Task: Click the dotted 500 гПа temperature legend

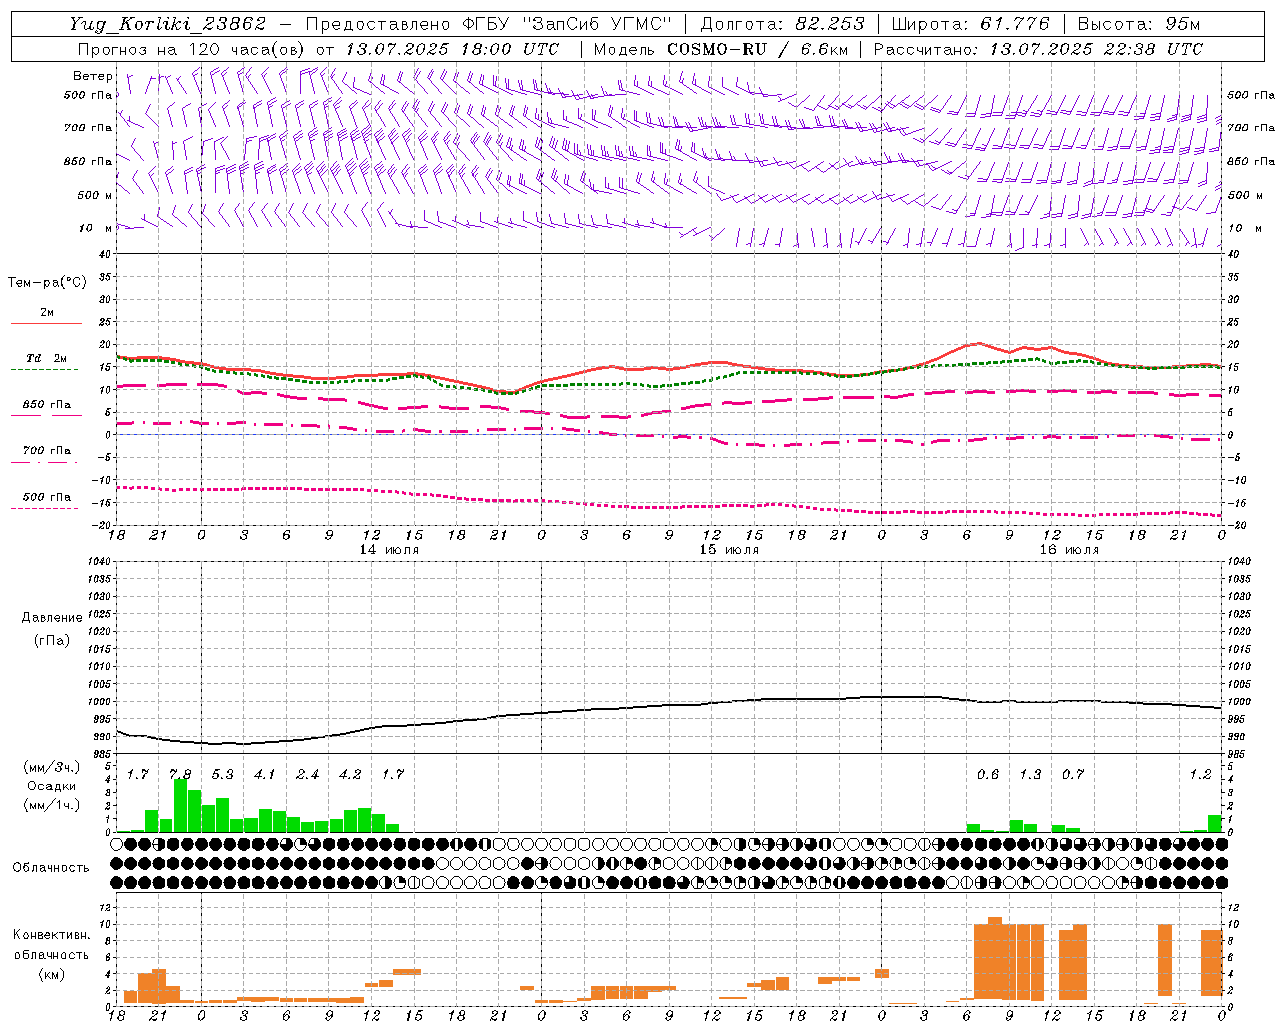Action: pyautogui.click(x=46, y=501)
